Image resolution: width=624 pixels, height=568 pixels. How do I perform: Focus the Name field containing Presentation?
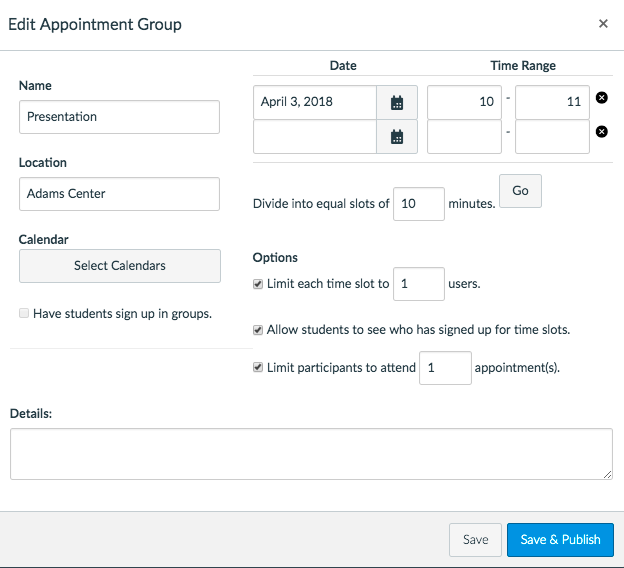(119, 117)
